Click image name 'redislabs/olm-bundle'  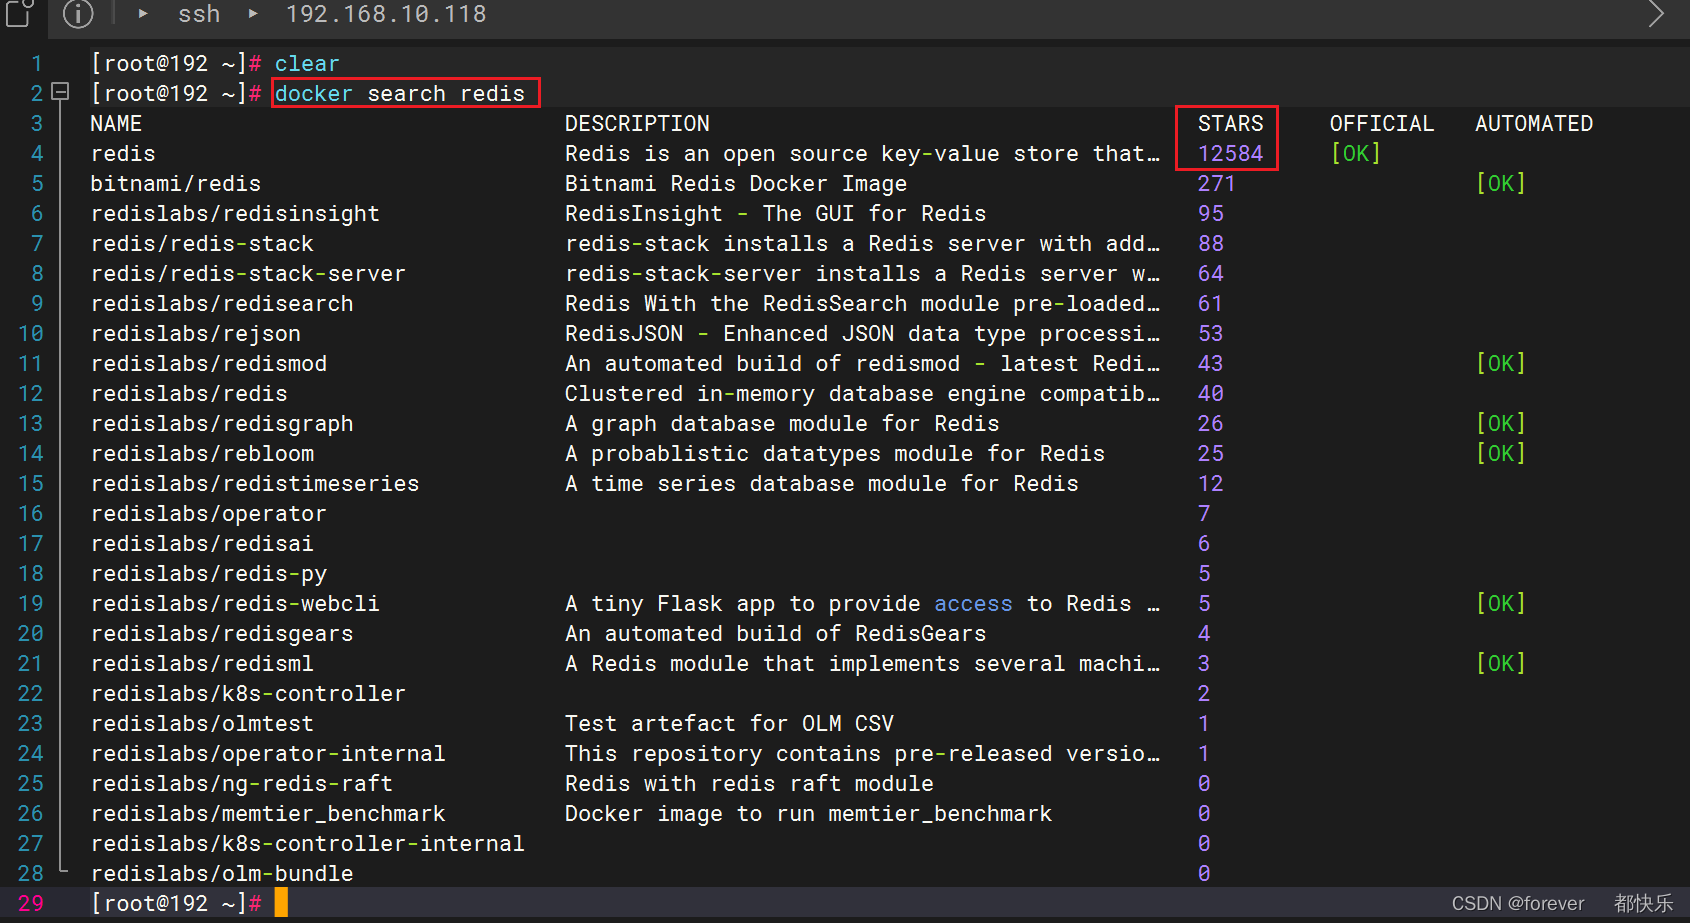pos(222,873)
